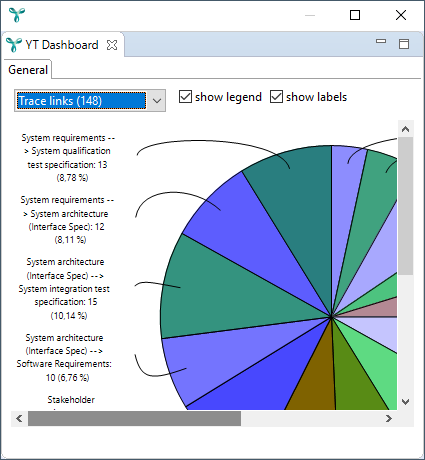Click the vertical scrollbar down arrow

click(405, 402)
